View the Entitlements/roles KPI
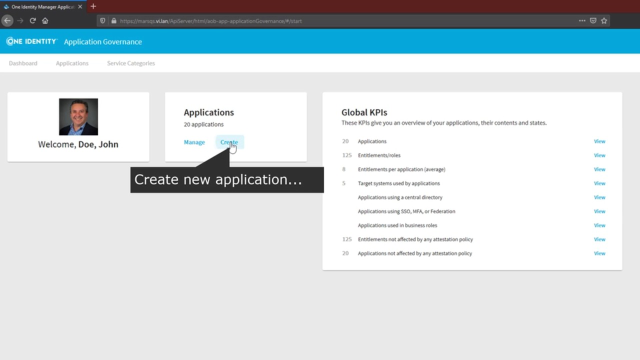The width and height of the screenshot is (640, 360). [600, 155]
